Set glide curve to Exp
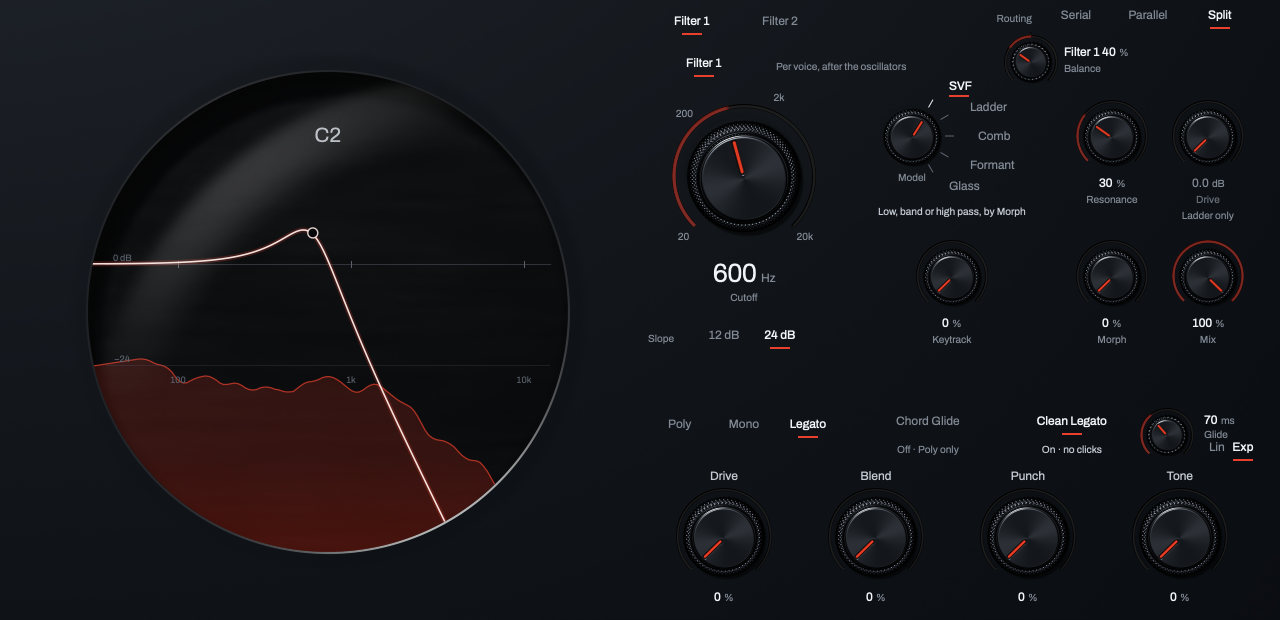This screenshot has height=620, width=1280. 1243,447
